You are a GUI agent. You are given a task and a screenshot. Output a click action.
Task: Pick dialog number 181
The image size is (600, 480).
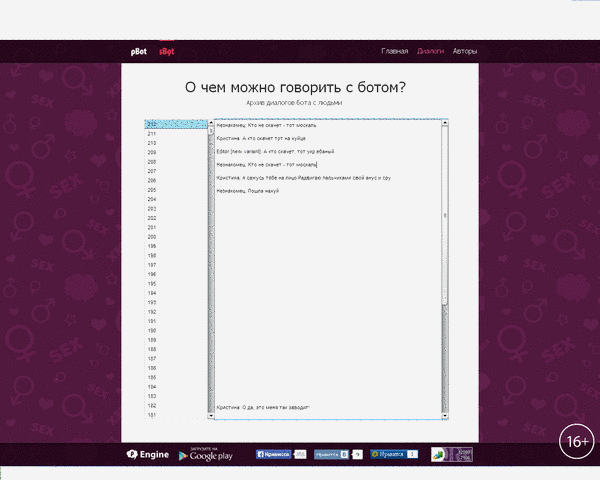(x=176, y=415)
